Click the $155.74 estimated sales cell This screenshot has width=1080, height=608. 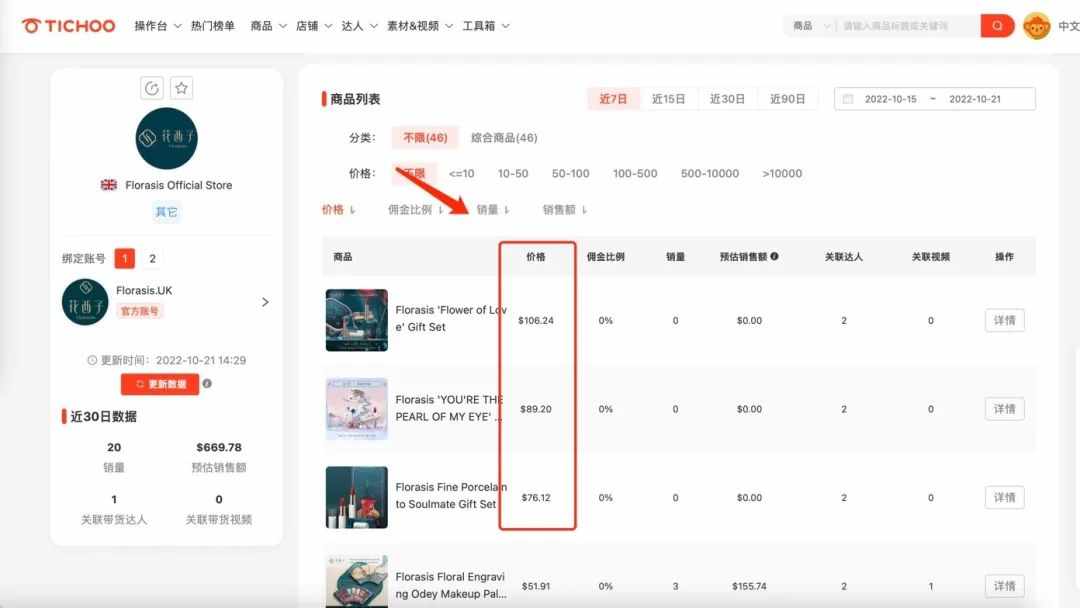pyautogui.click(x=749, y=586)
